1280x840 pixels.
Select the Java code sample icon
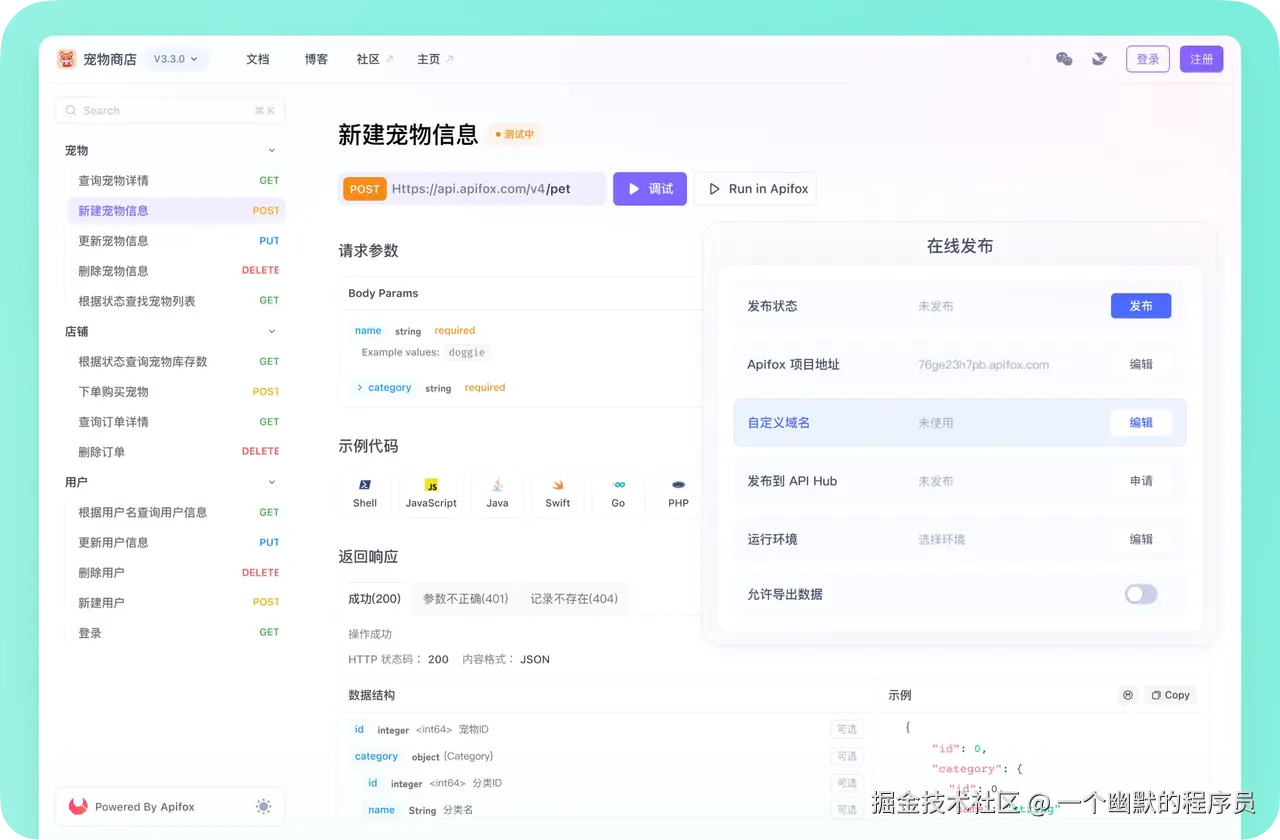click(x=497, y=494)
